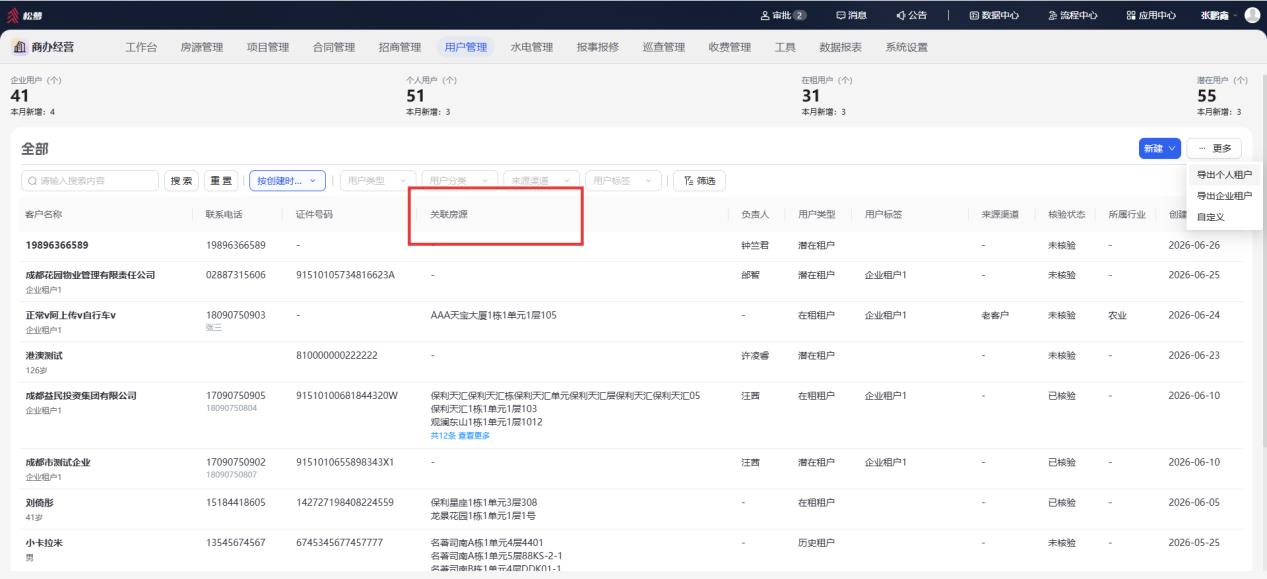Expand the 用户类型 dropdown
This screenshot has height=579, width=1267.
(x=377, y=181)
